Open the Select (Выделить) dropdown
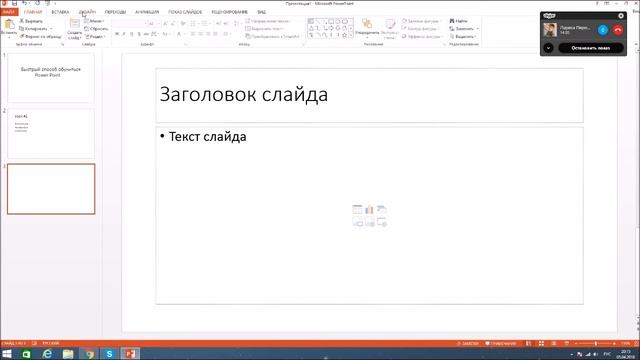Screen dimensions: 640x360 (x=463, y=36)
